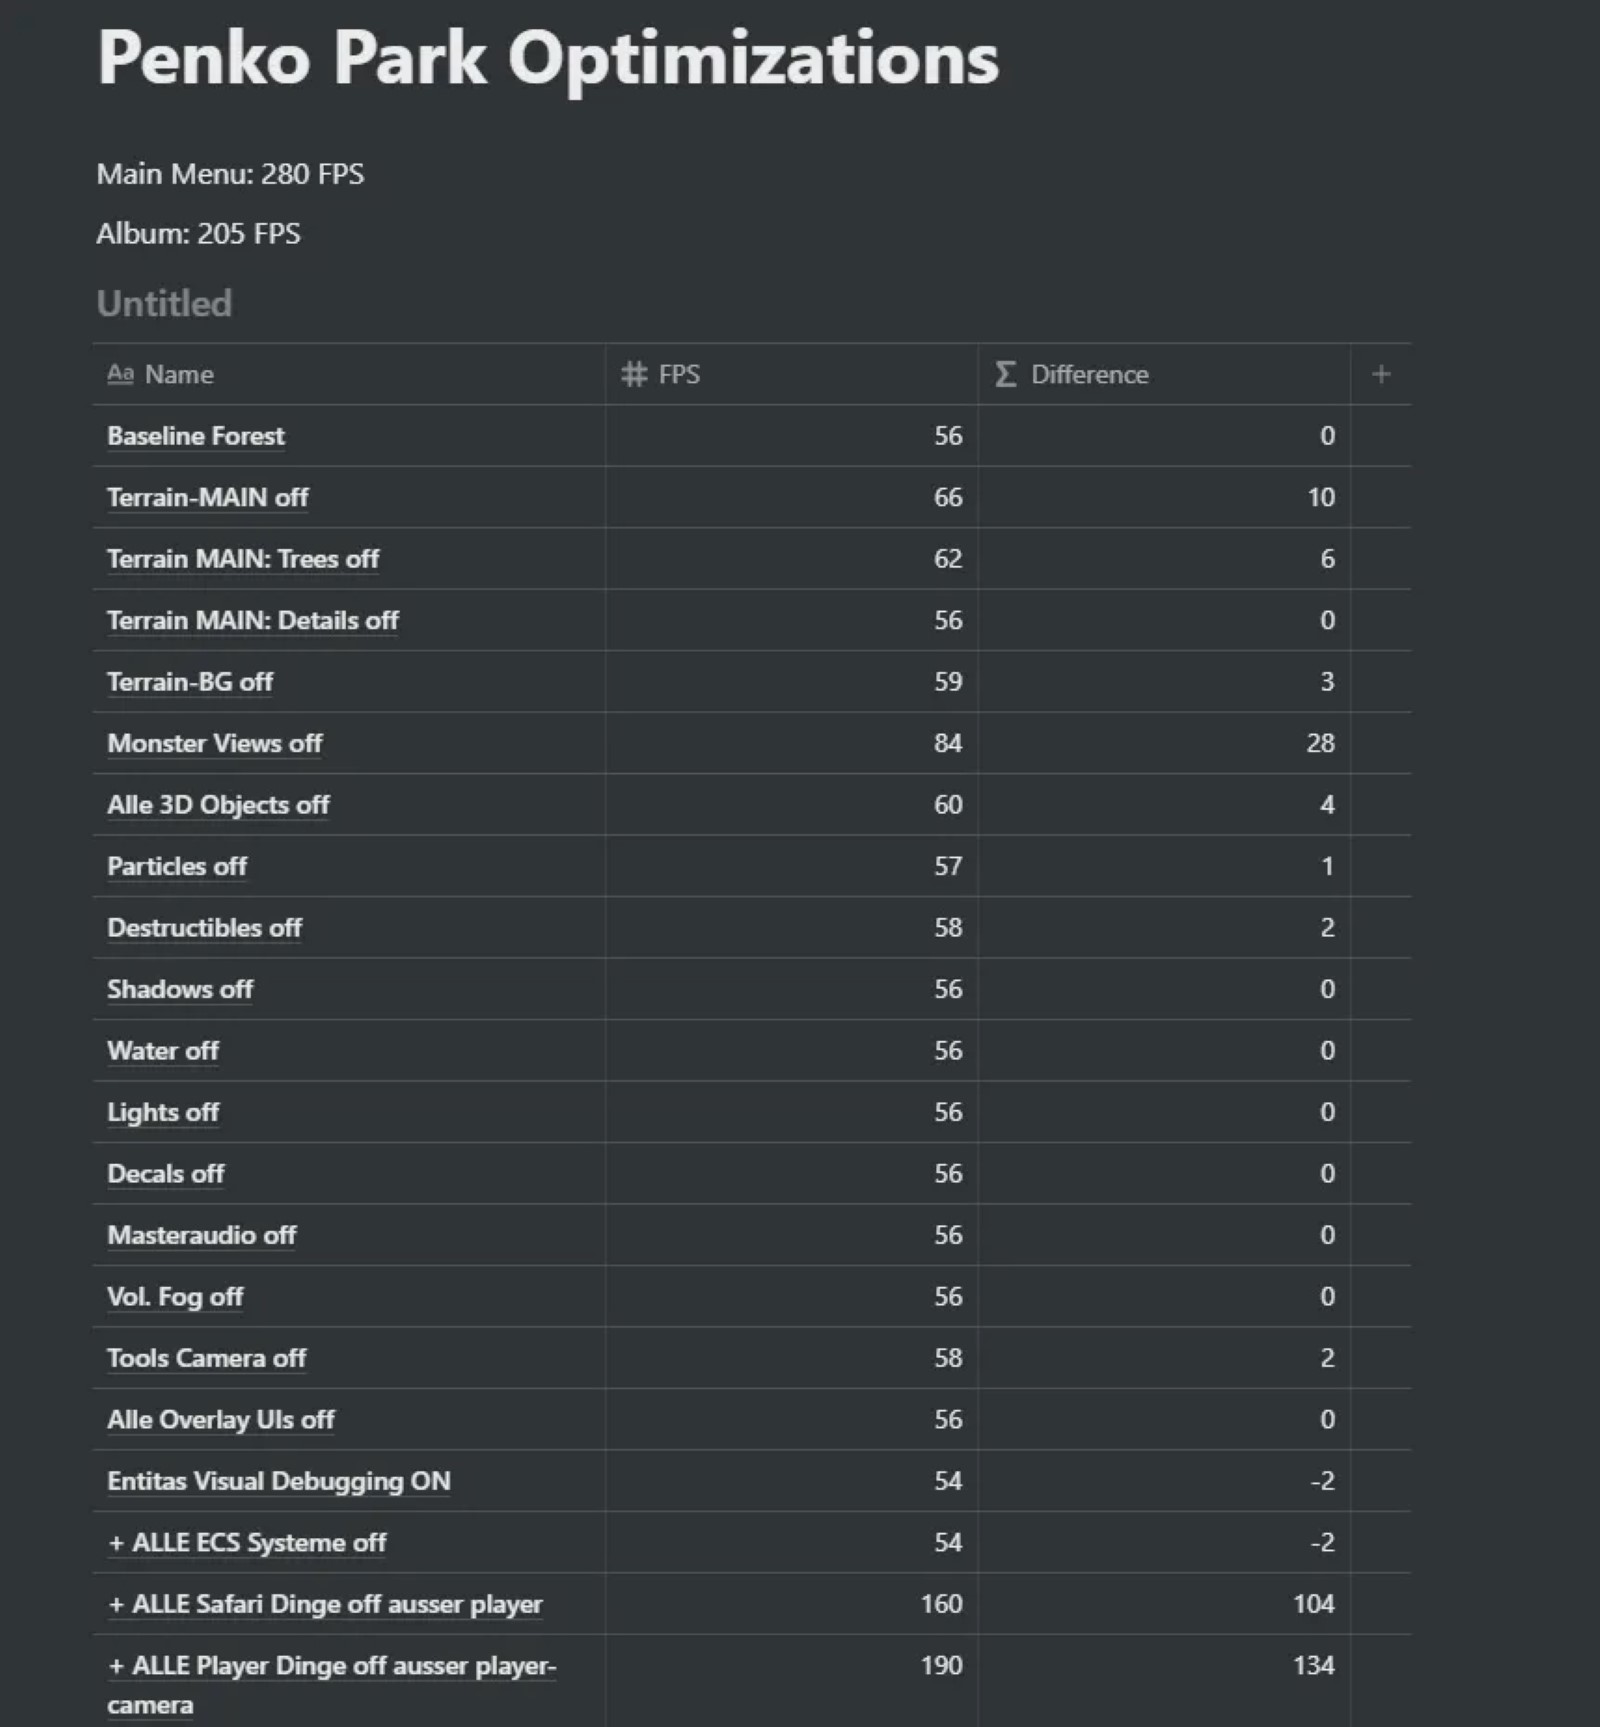This screenshot has height=1727, width=1600.
Task: Click the Main Menu: 280 FPS text line
Action: pos(230,174)
